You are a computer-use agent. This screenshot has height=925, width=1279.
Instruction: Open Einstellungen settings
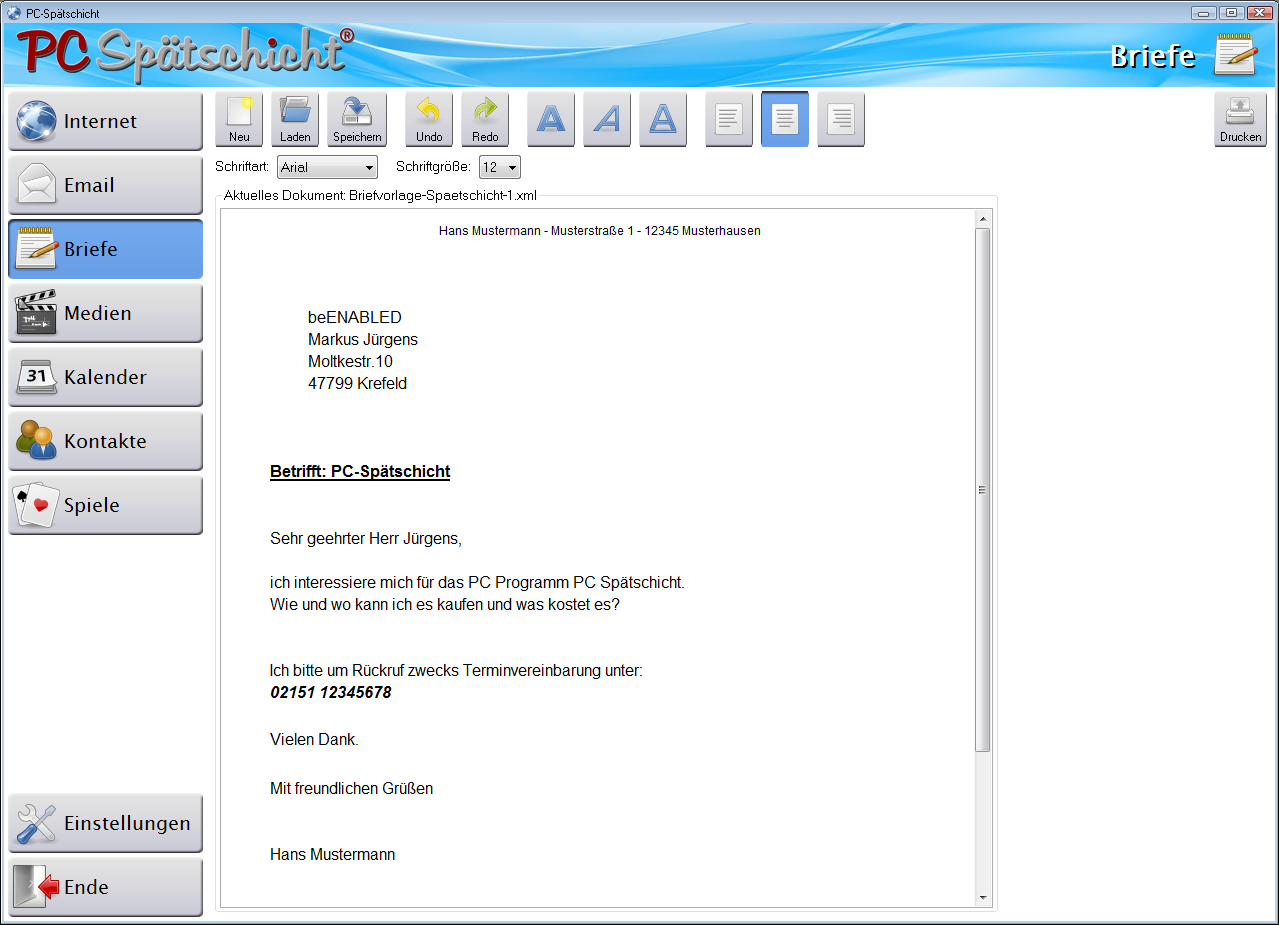pos(105,823)
